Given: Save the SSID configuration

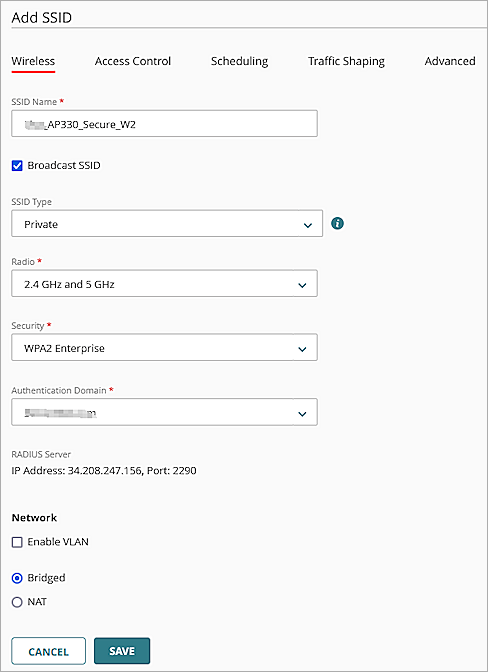Looking at the screenshot, I should [x=122, y=651].
